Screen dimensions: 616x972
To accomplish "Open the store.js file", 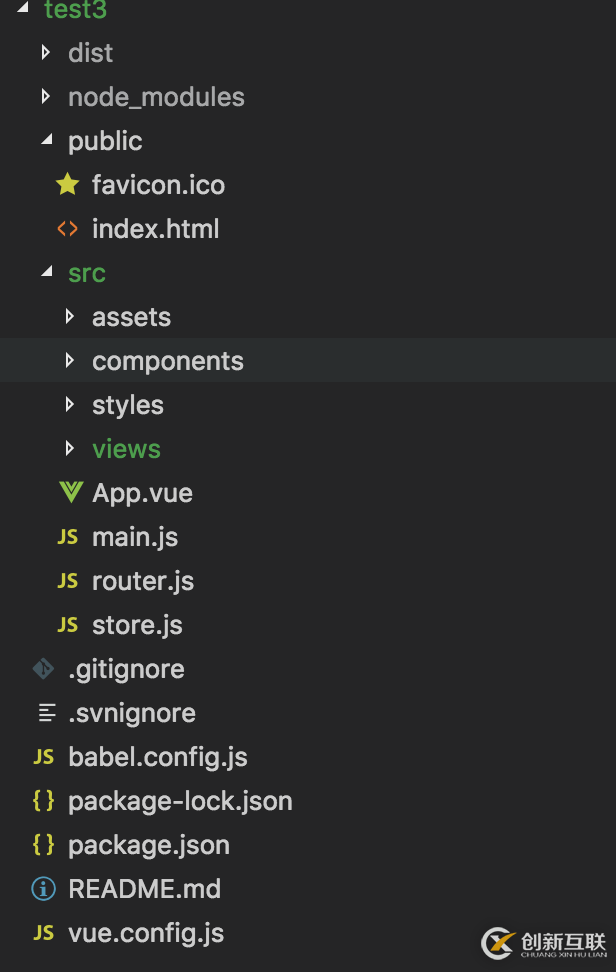I will 137,625.
